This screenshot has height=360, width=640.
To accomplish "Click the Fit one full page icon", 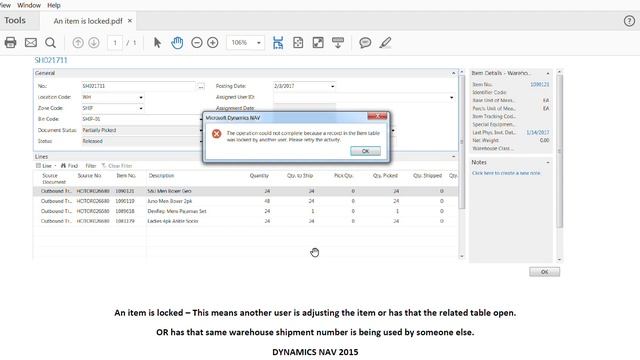I will [x=298, y=42].
